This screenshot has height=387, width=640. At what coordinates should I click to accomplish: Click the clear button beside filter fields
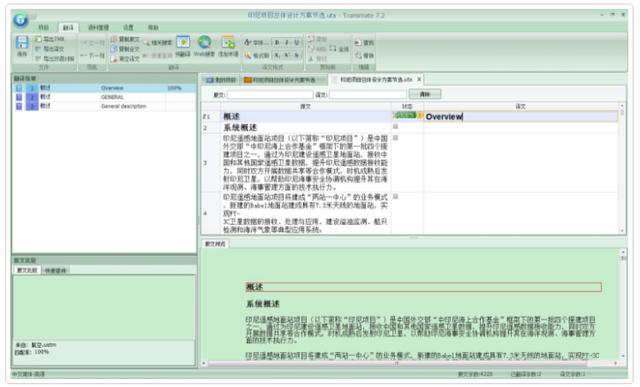pos(425,94)
